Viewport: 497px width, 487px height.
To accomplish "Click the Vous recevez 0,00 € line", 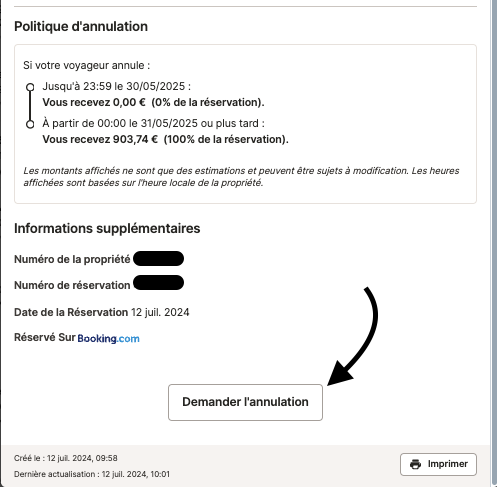I will pyautogui.click(x=153, y=102).
